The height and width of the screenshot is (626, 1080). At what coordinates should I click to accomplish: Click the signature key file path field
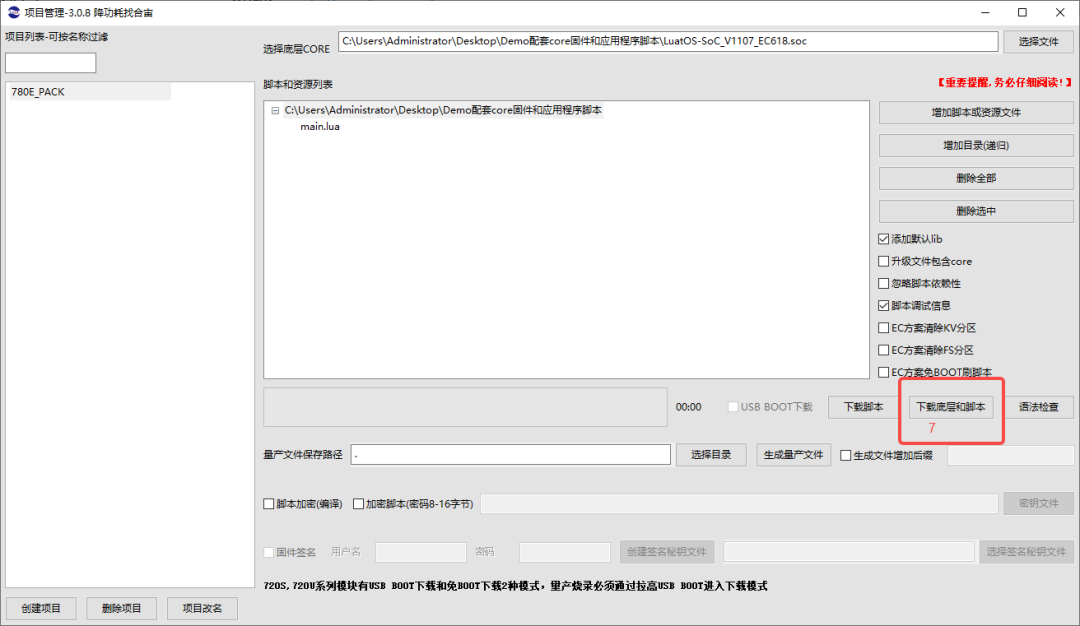pos(849,552)
